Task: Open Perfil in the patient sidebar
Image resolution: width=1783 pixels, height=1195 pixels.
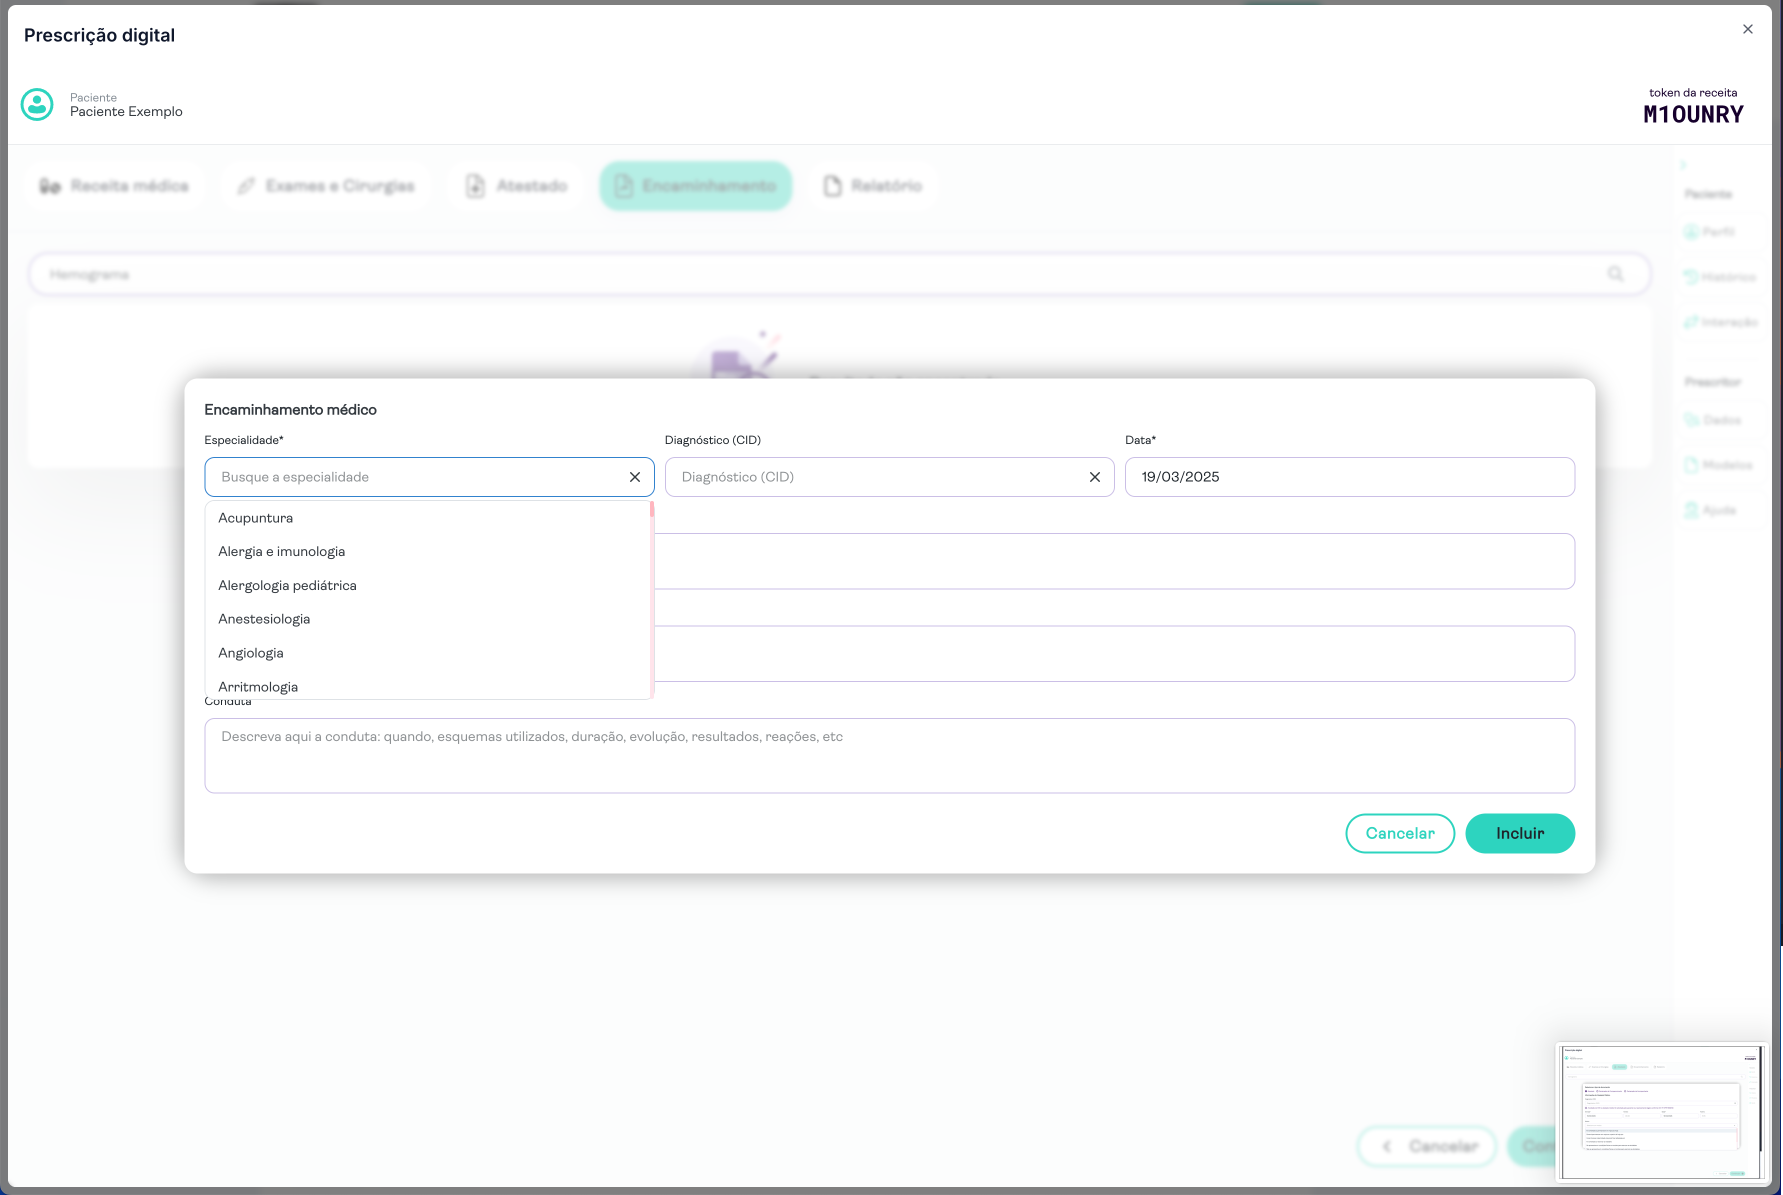Action: [x=1710, y=232]
